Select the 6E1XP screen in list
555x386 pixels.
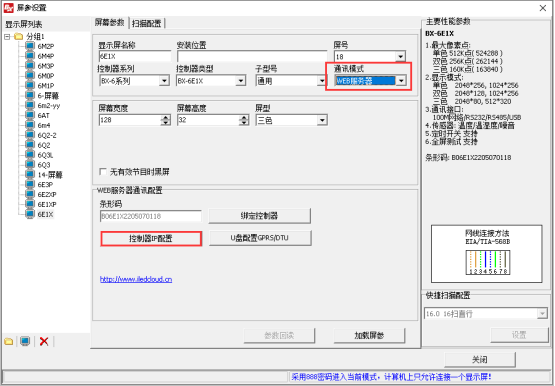47,204
